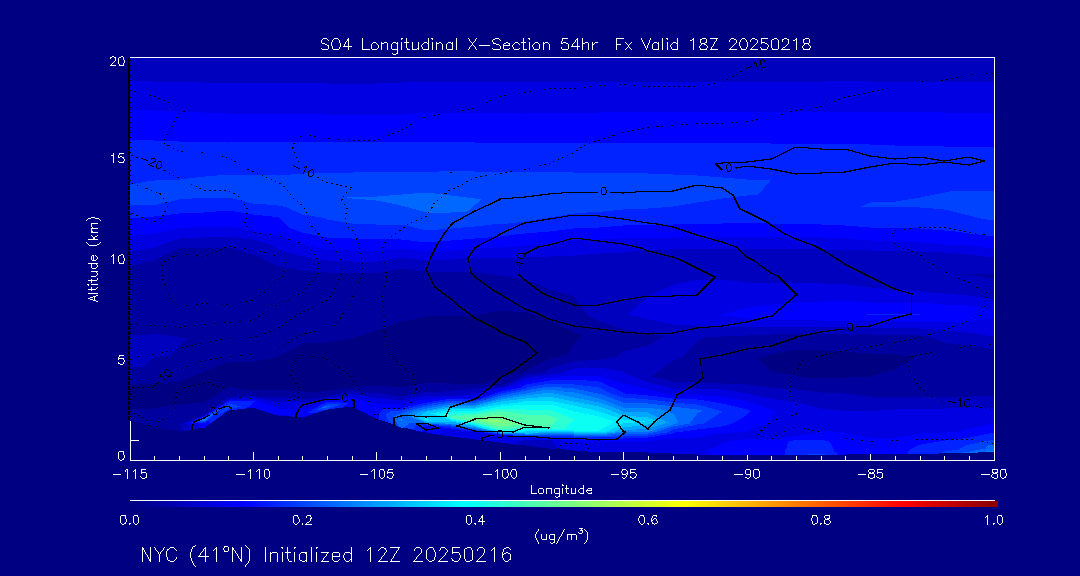Click altitude axis tick label '5'

(121, 360)
